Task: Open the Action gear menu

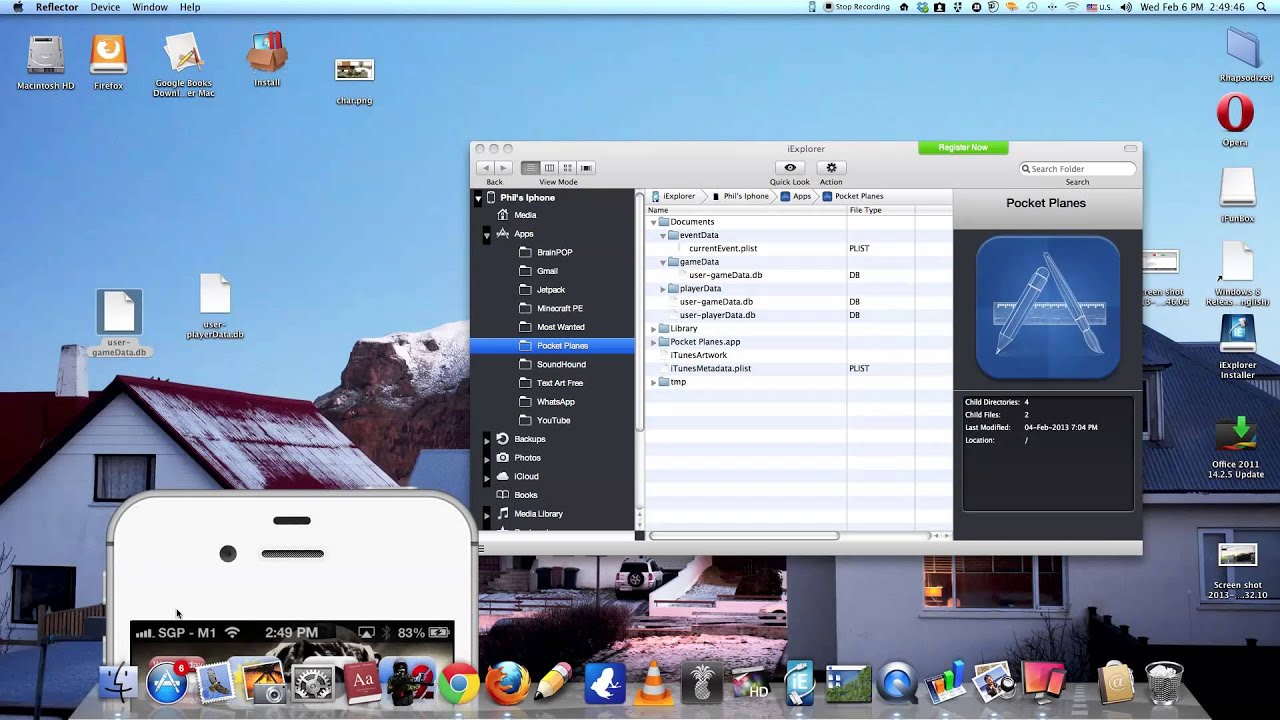Action: [x=831, y=168]
